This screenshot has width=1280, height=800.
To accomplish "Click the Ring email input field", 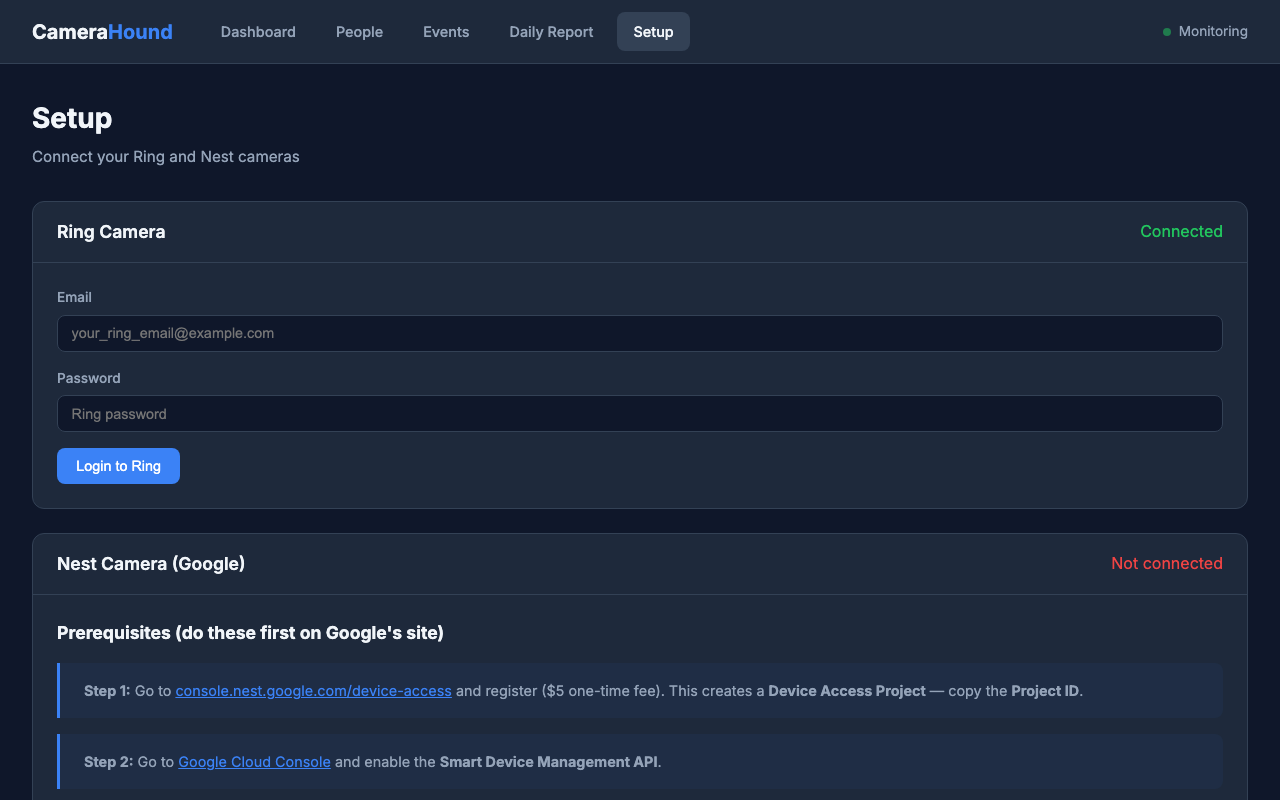I will [x=640, y=333].
